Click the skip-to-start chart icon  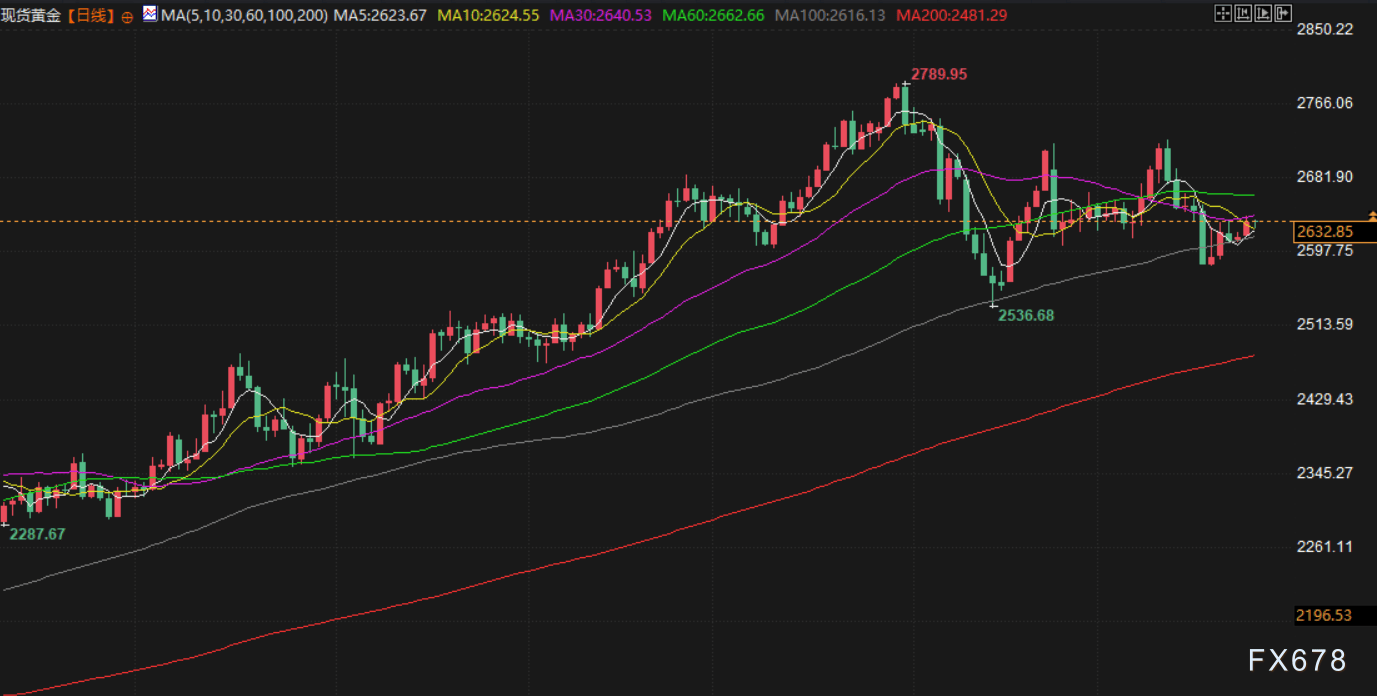click(1243, 13)
